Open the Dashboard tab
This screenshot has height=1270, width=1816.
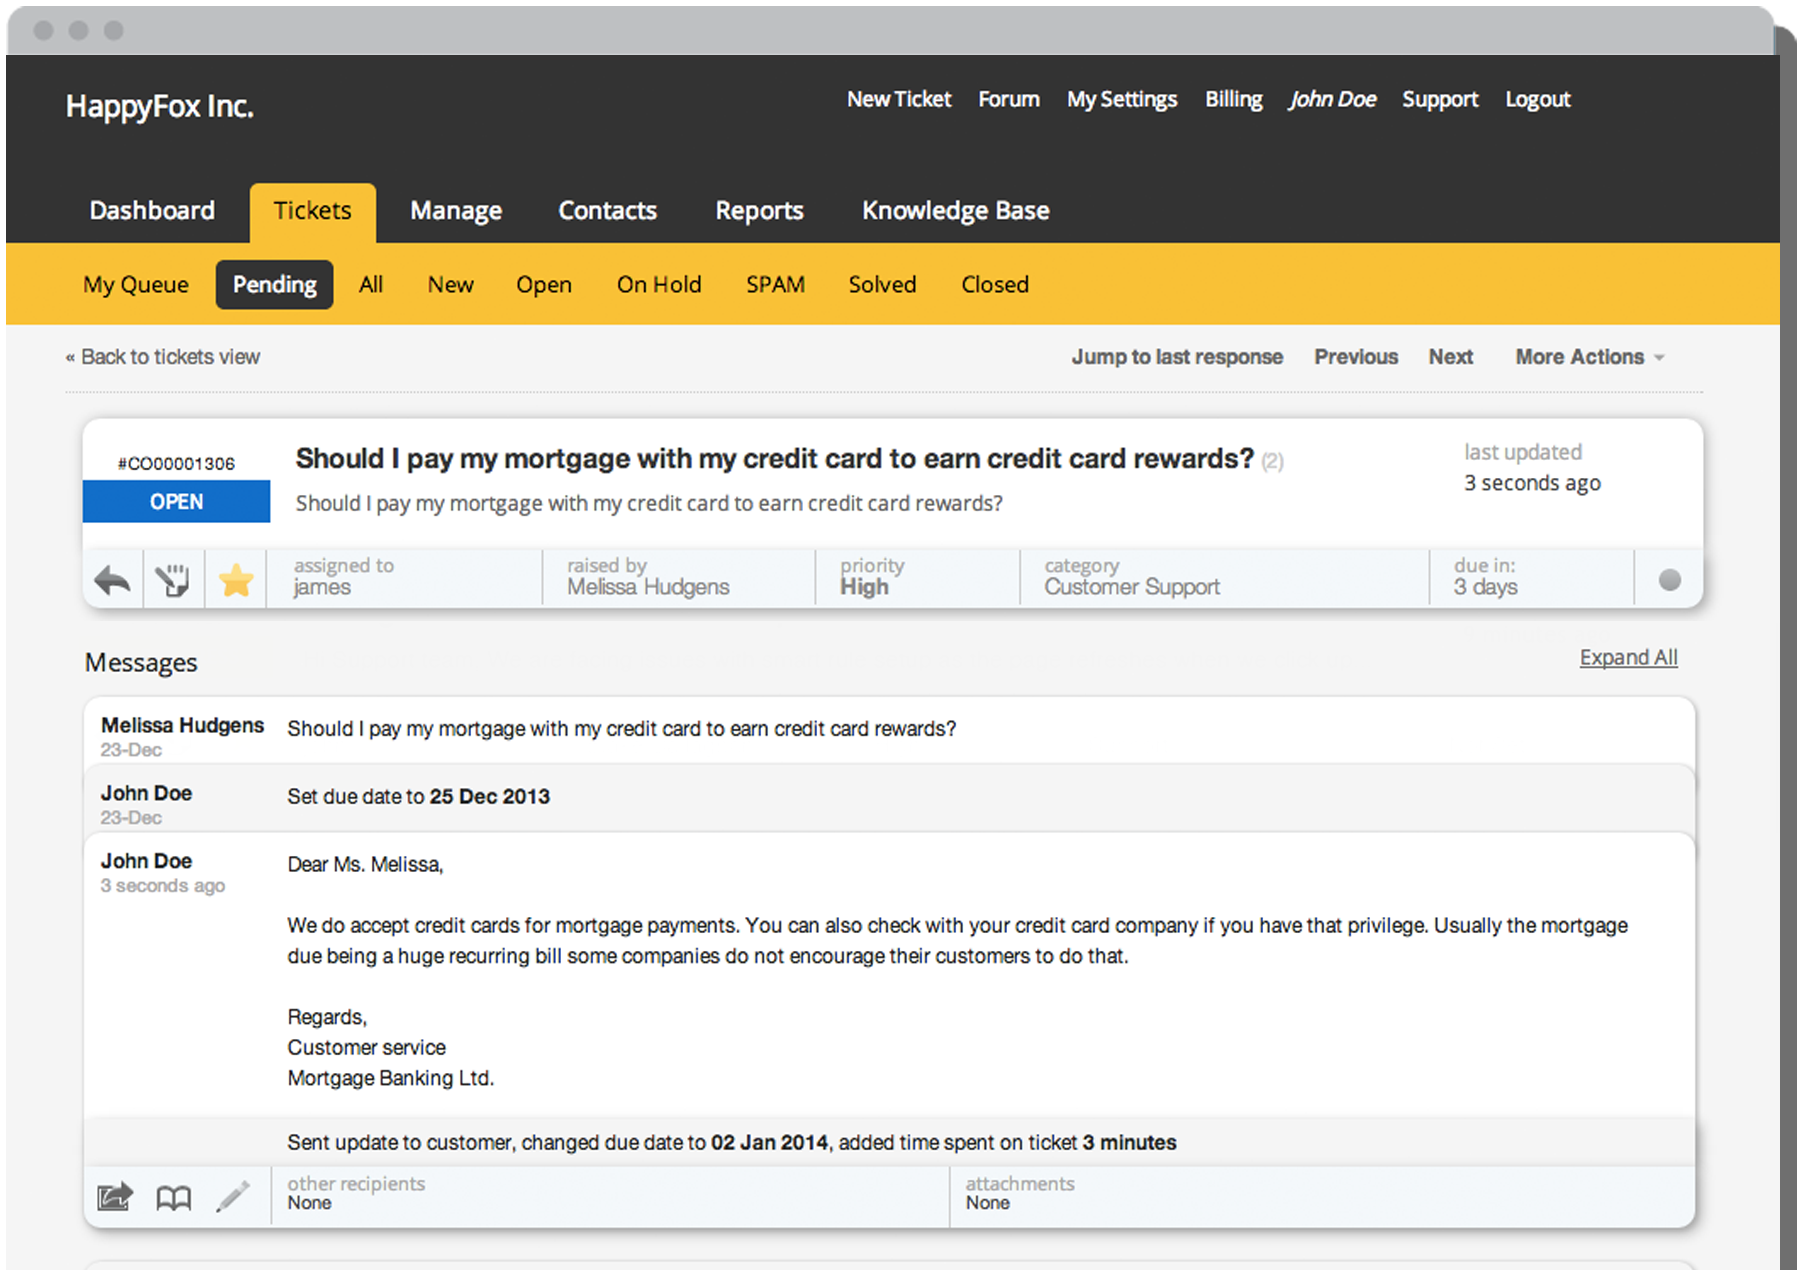[x=152, y=211]
